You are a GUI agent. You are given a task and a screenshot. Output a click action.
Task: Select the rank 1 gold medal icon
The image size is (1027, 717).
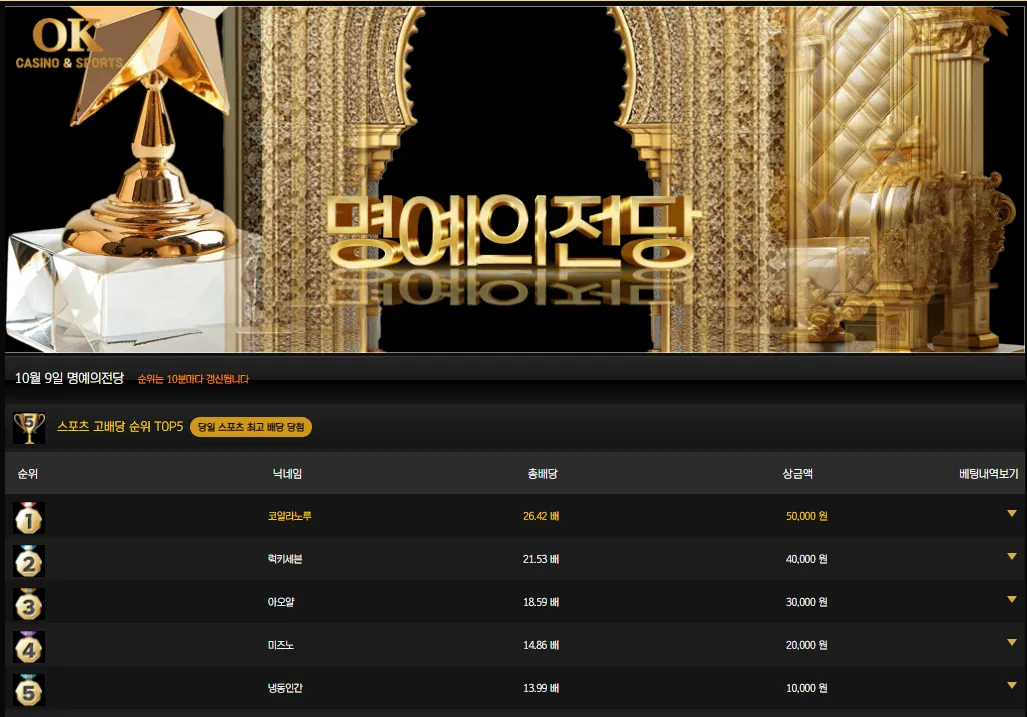pos(29,517)
